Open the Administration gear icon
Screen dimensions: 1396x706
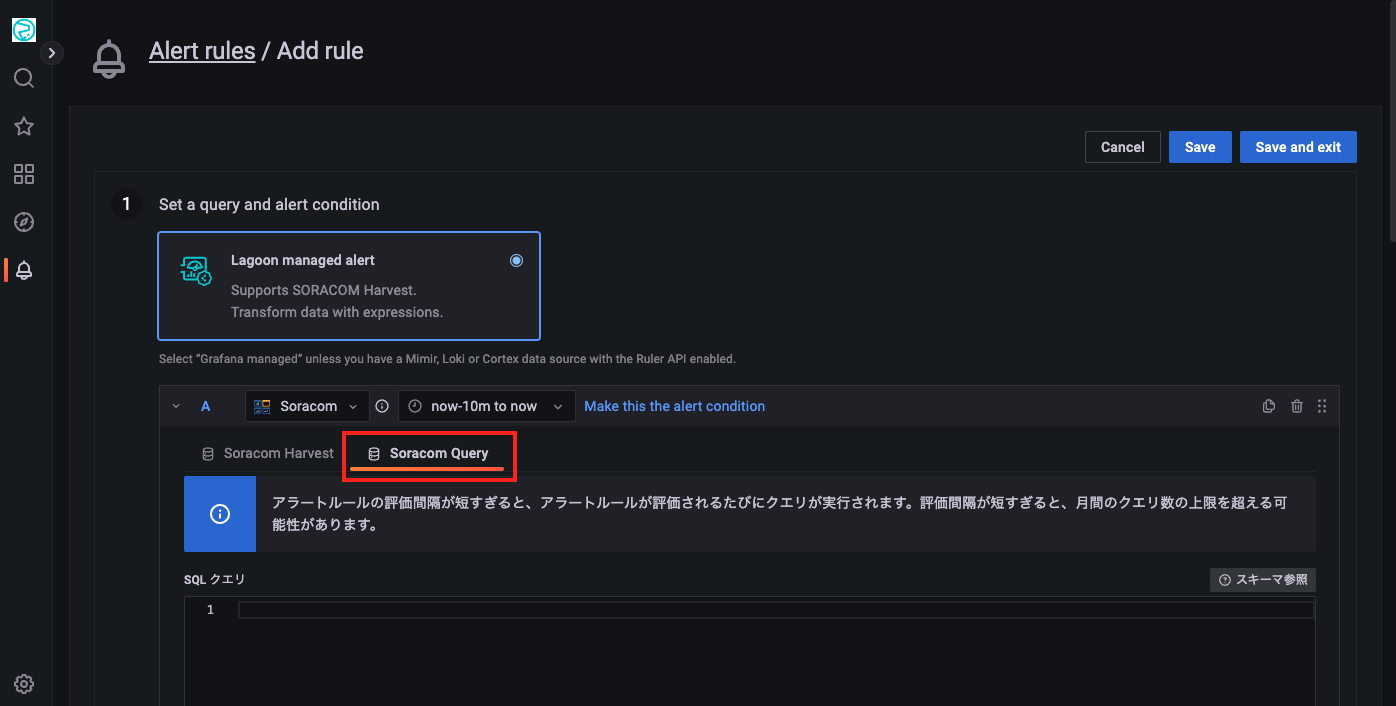tap(24, 684)
